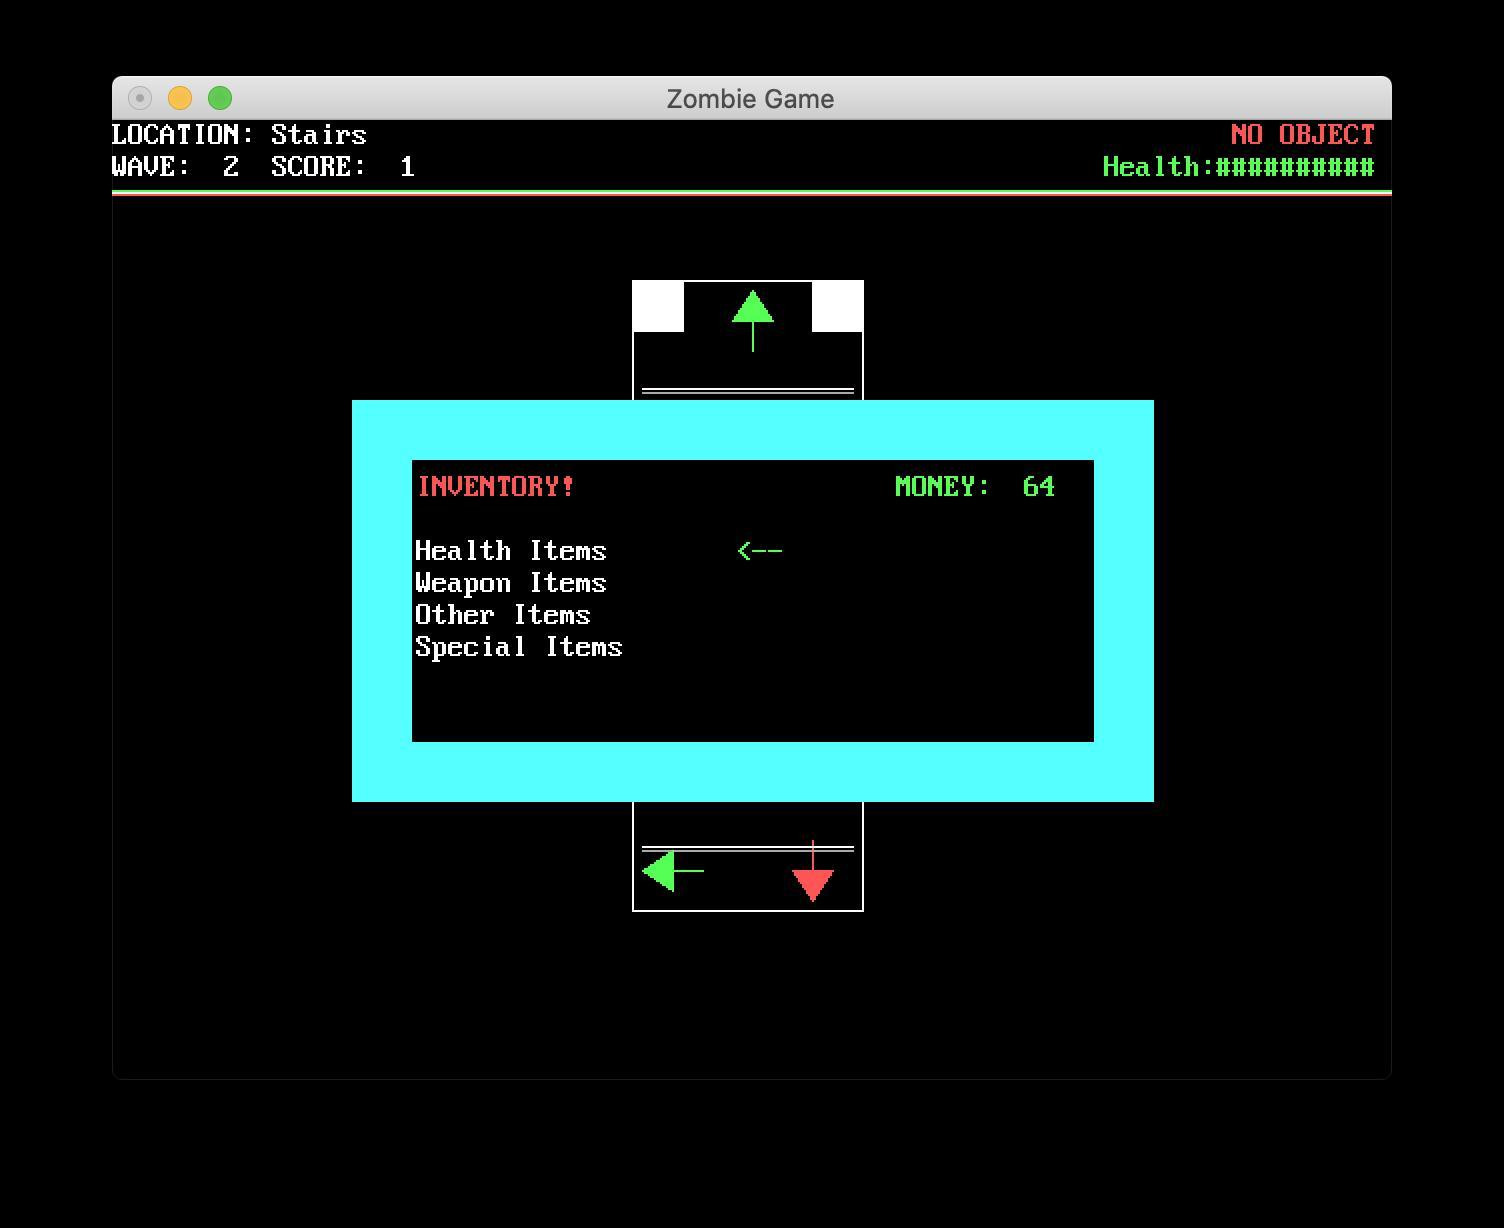Choose Other Items in inventory
This screenshot has width=1504, height=1228.
[503, 615]
